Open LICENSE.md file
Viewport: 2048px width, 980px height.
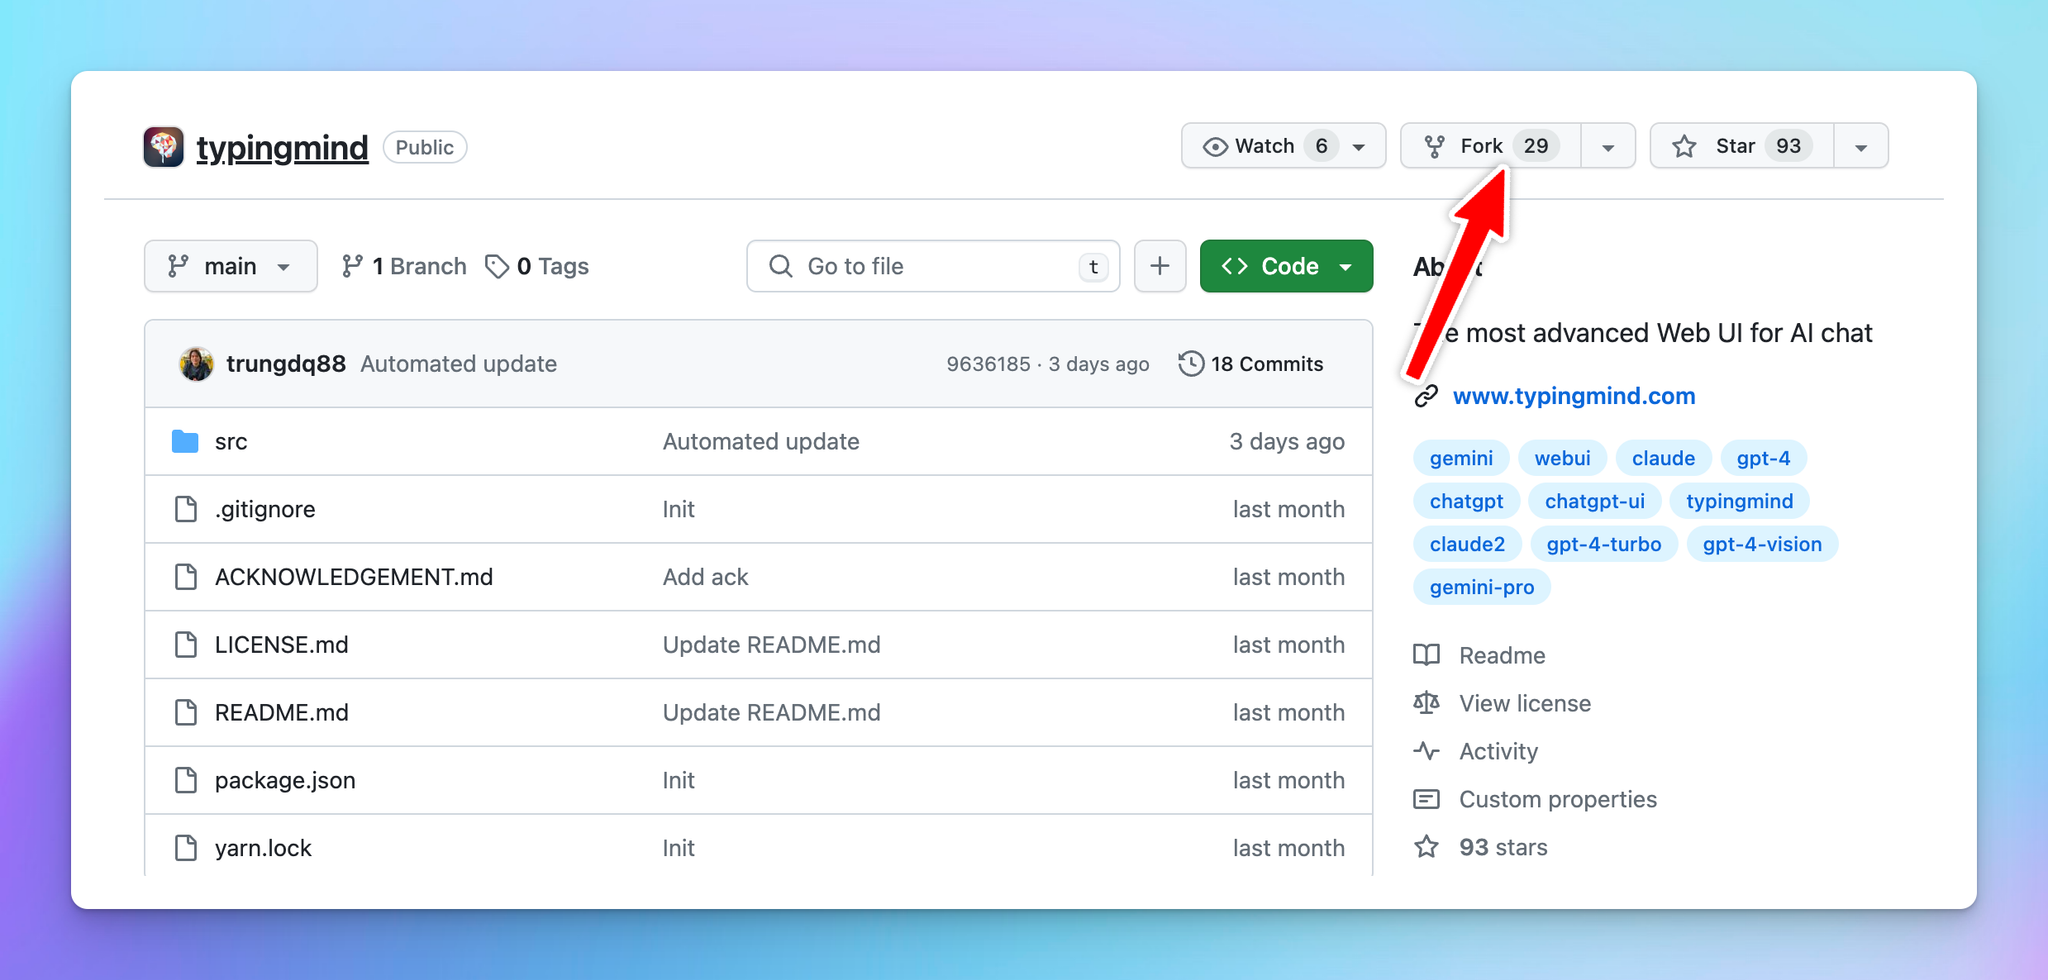coord(282,645)
